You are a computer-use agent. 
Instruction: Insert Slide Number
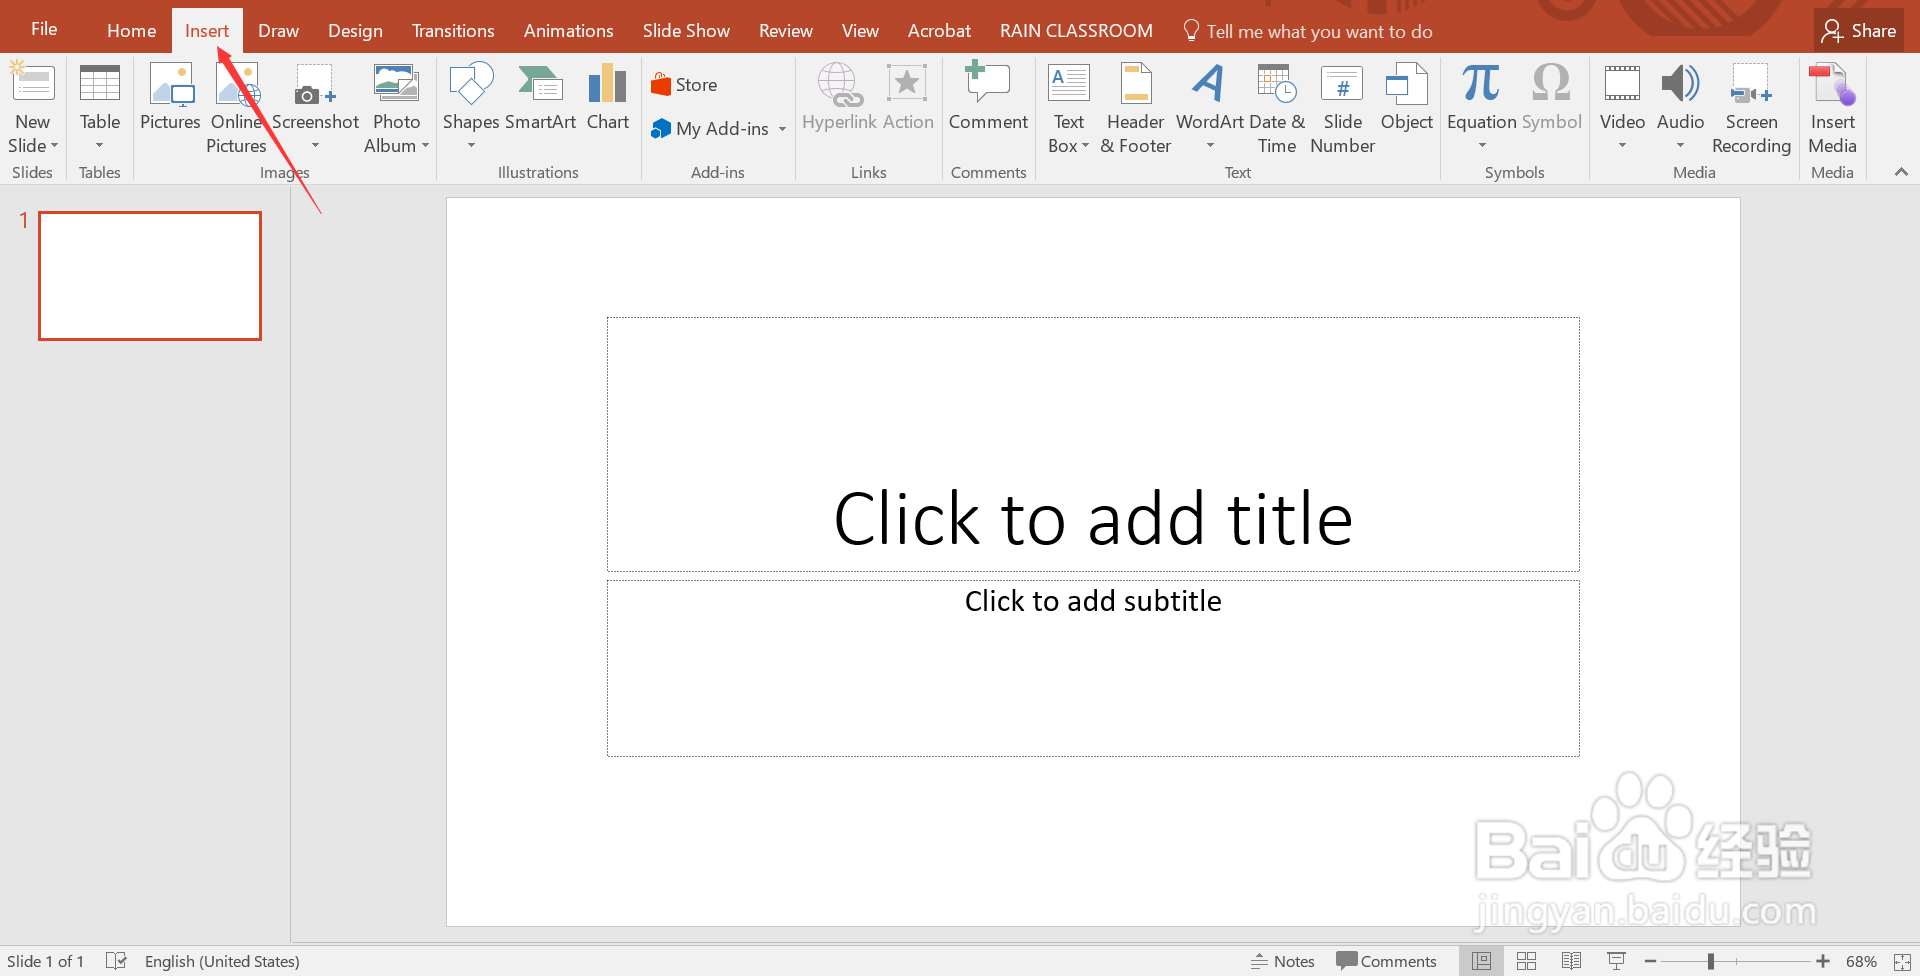click(x=1342, y=107)
